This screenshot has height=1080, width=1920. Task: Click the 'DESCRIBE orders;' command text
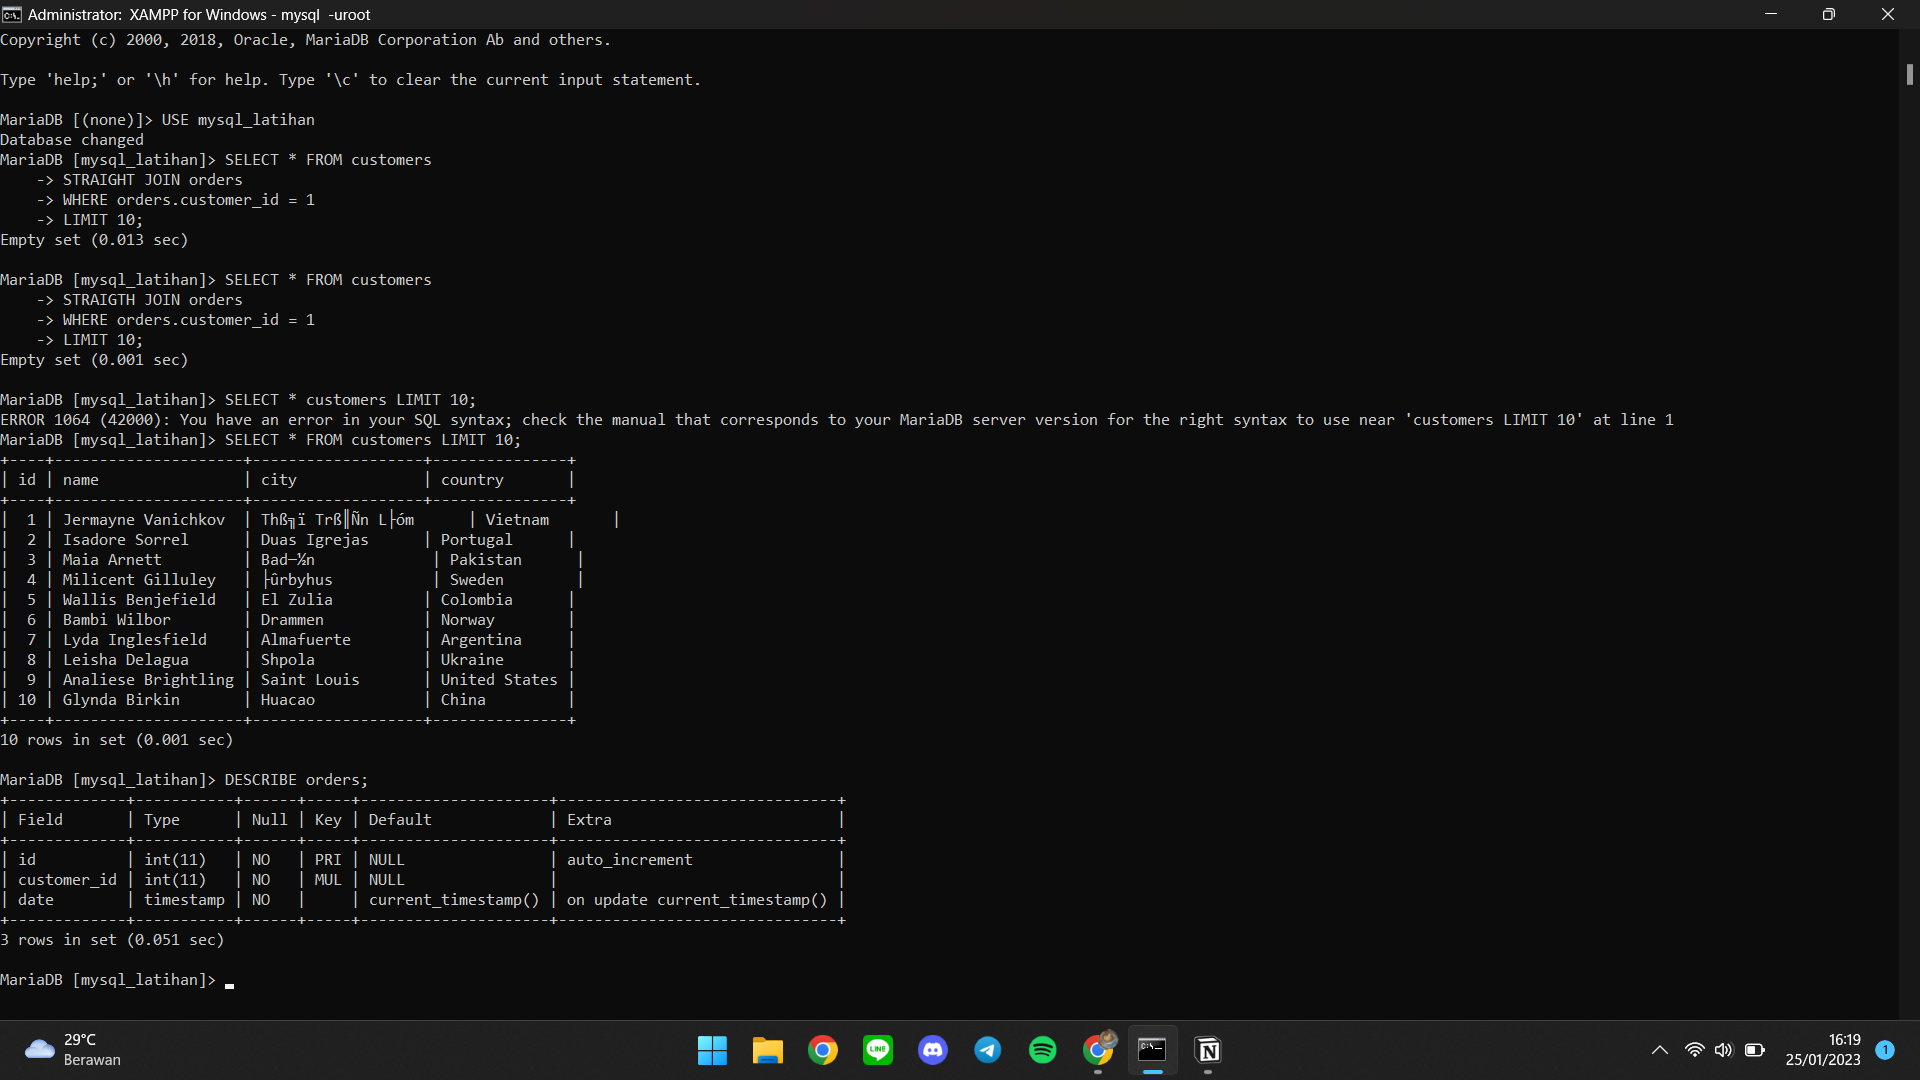click(x=296, y=780)
